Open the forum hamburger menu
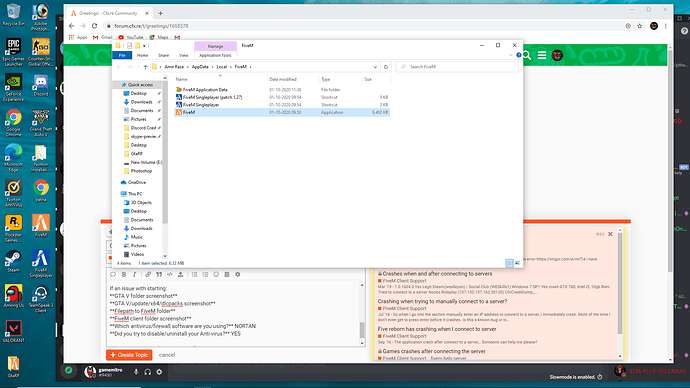690x388 pixels. tap(542, 55)
